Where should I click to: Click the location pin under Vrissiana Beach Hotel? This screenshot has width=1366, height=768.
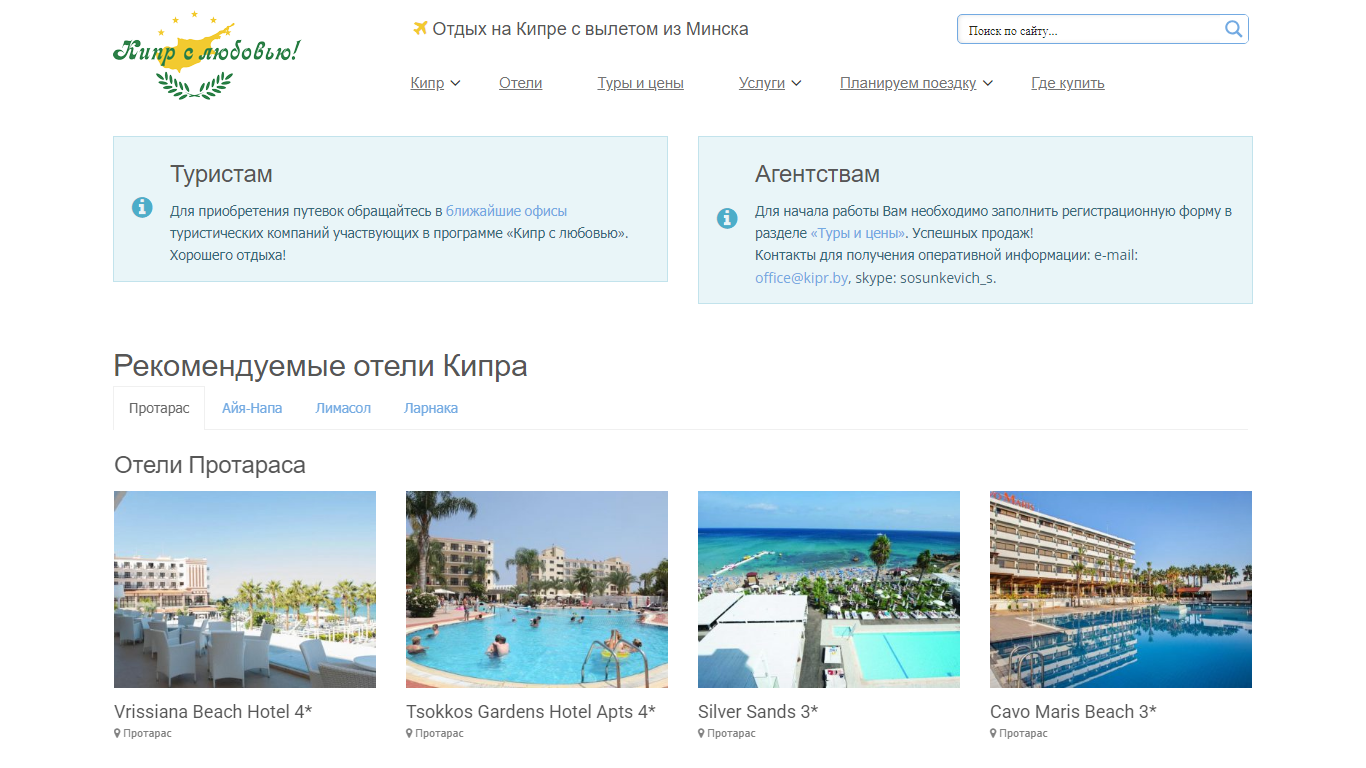117,733
